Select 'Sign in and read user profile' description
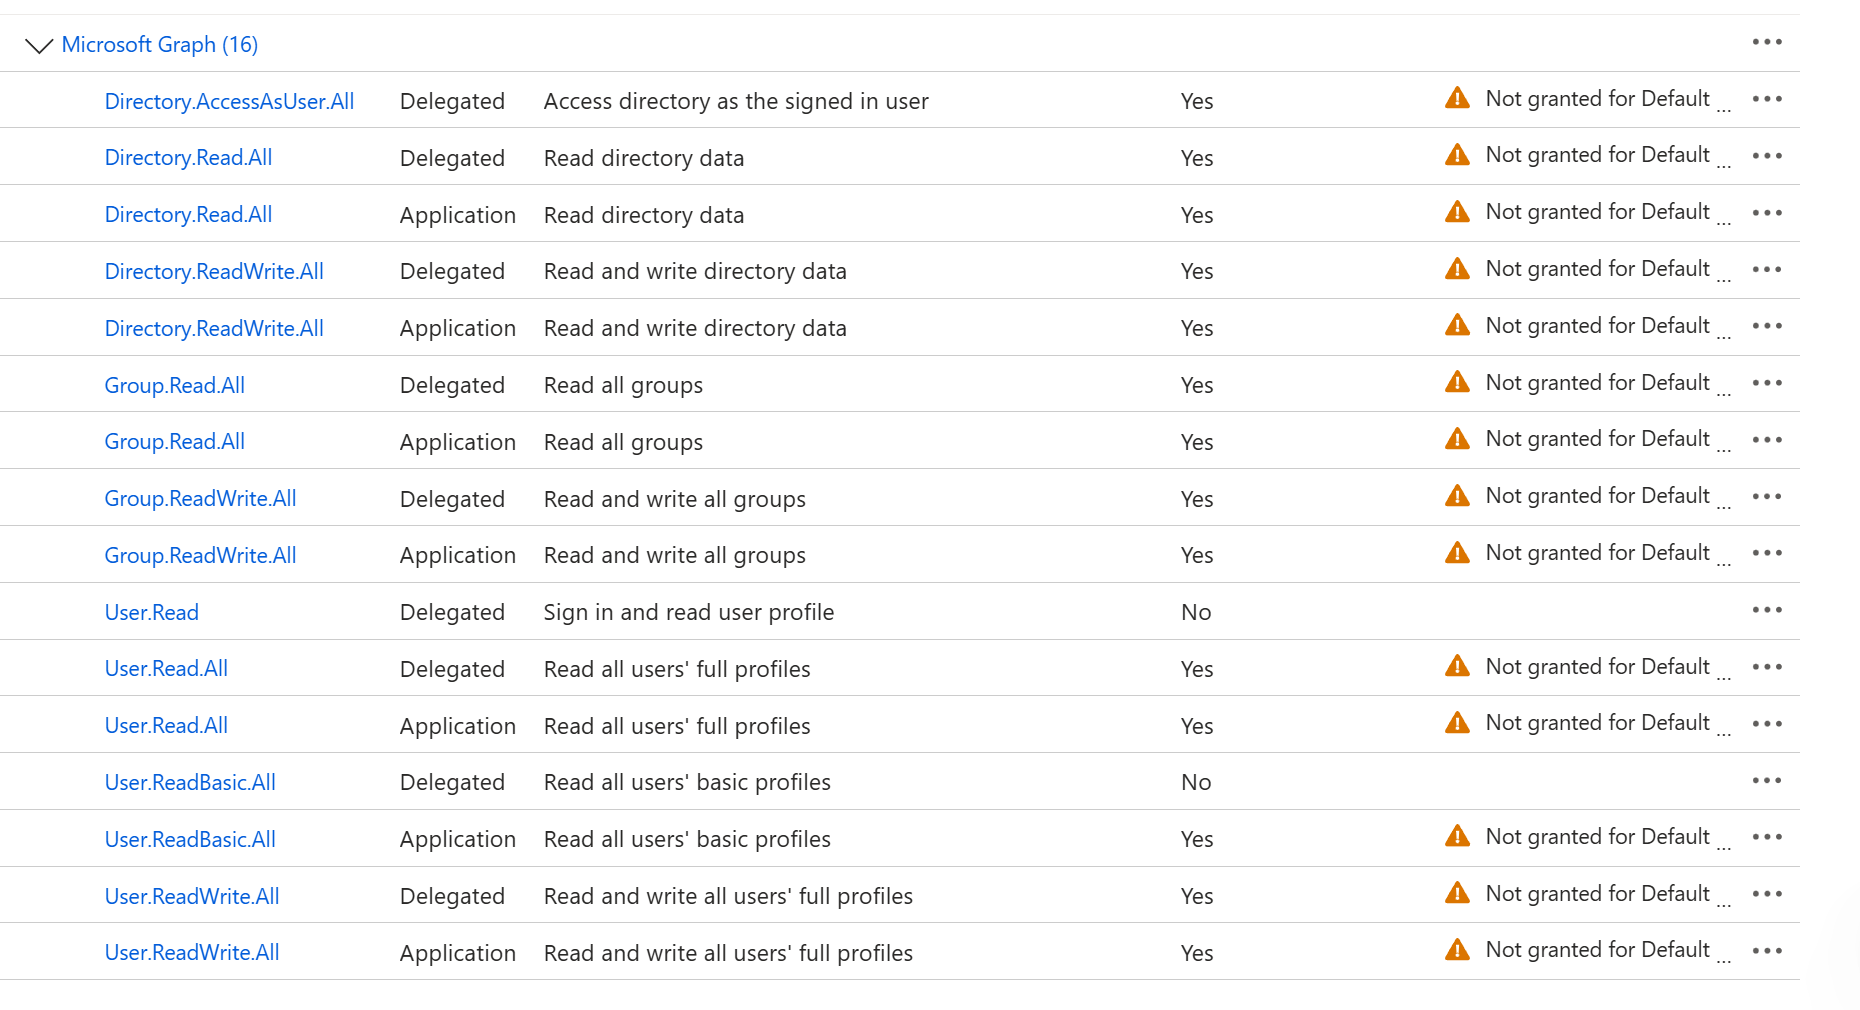Image resolution: width=1860 pixels, height=1010 pixels. pos(689,612)
